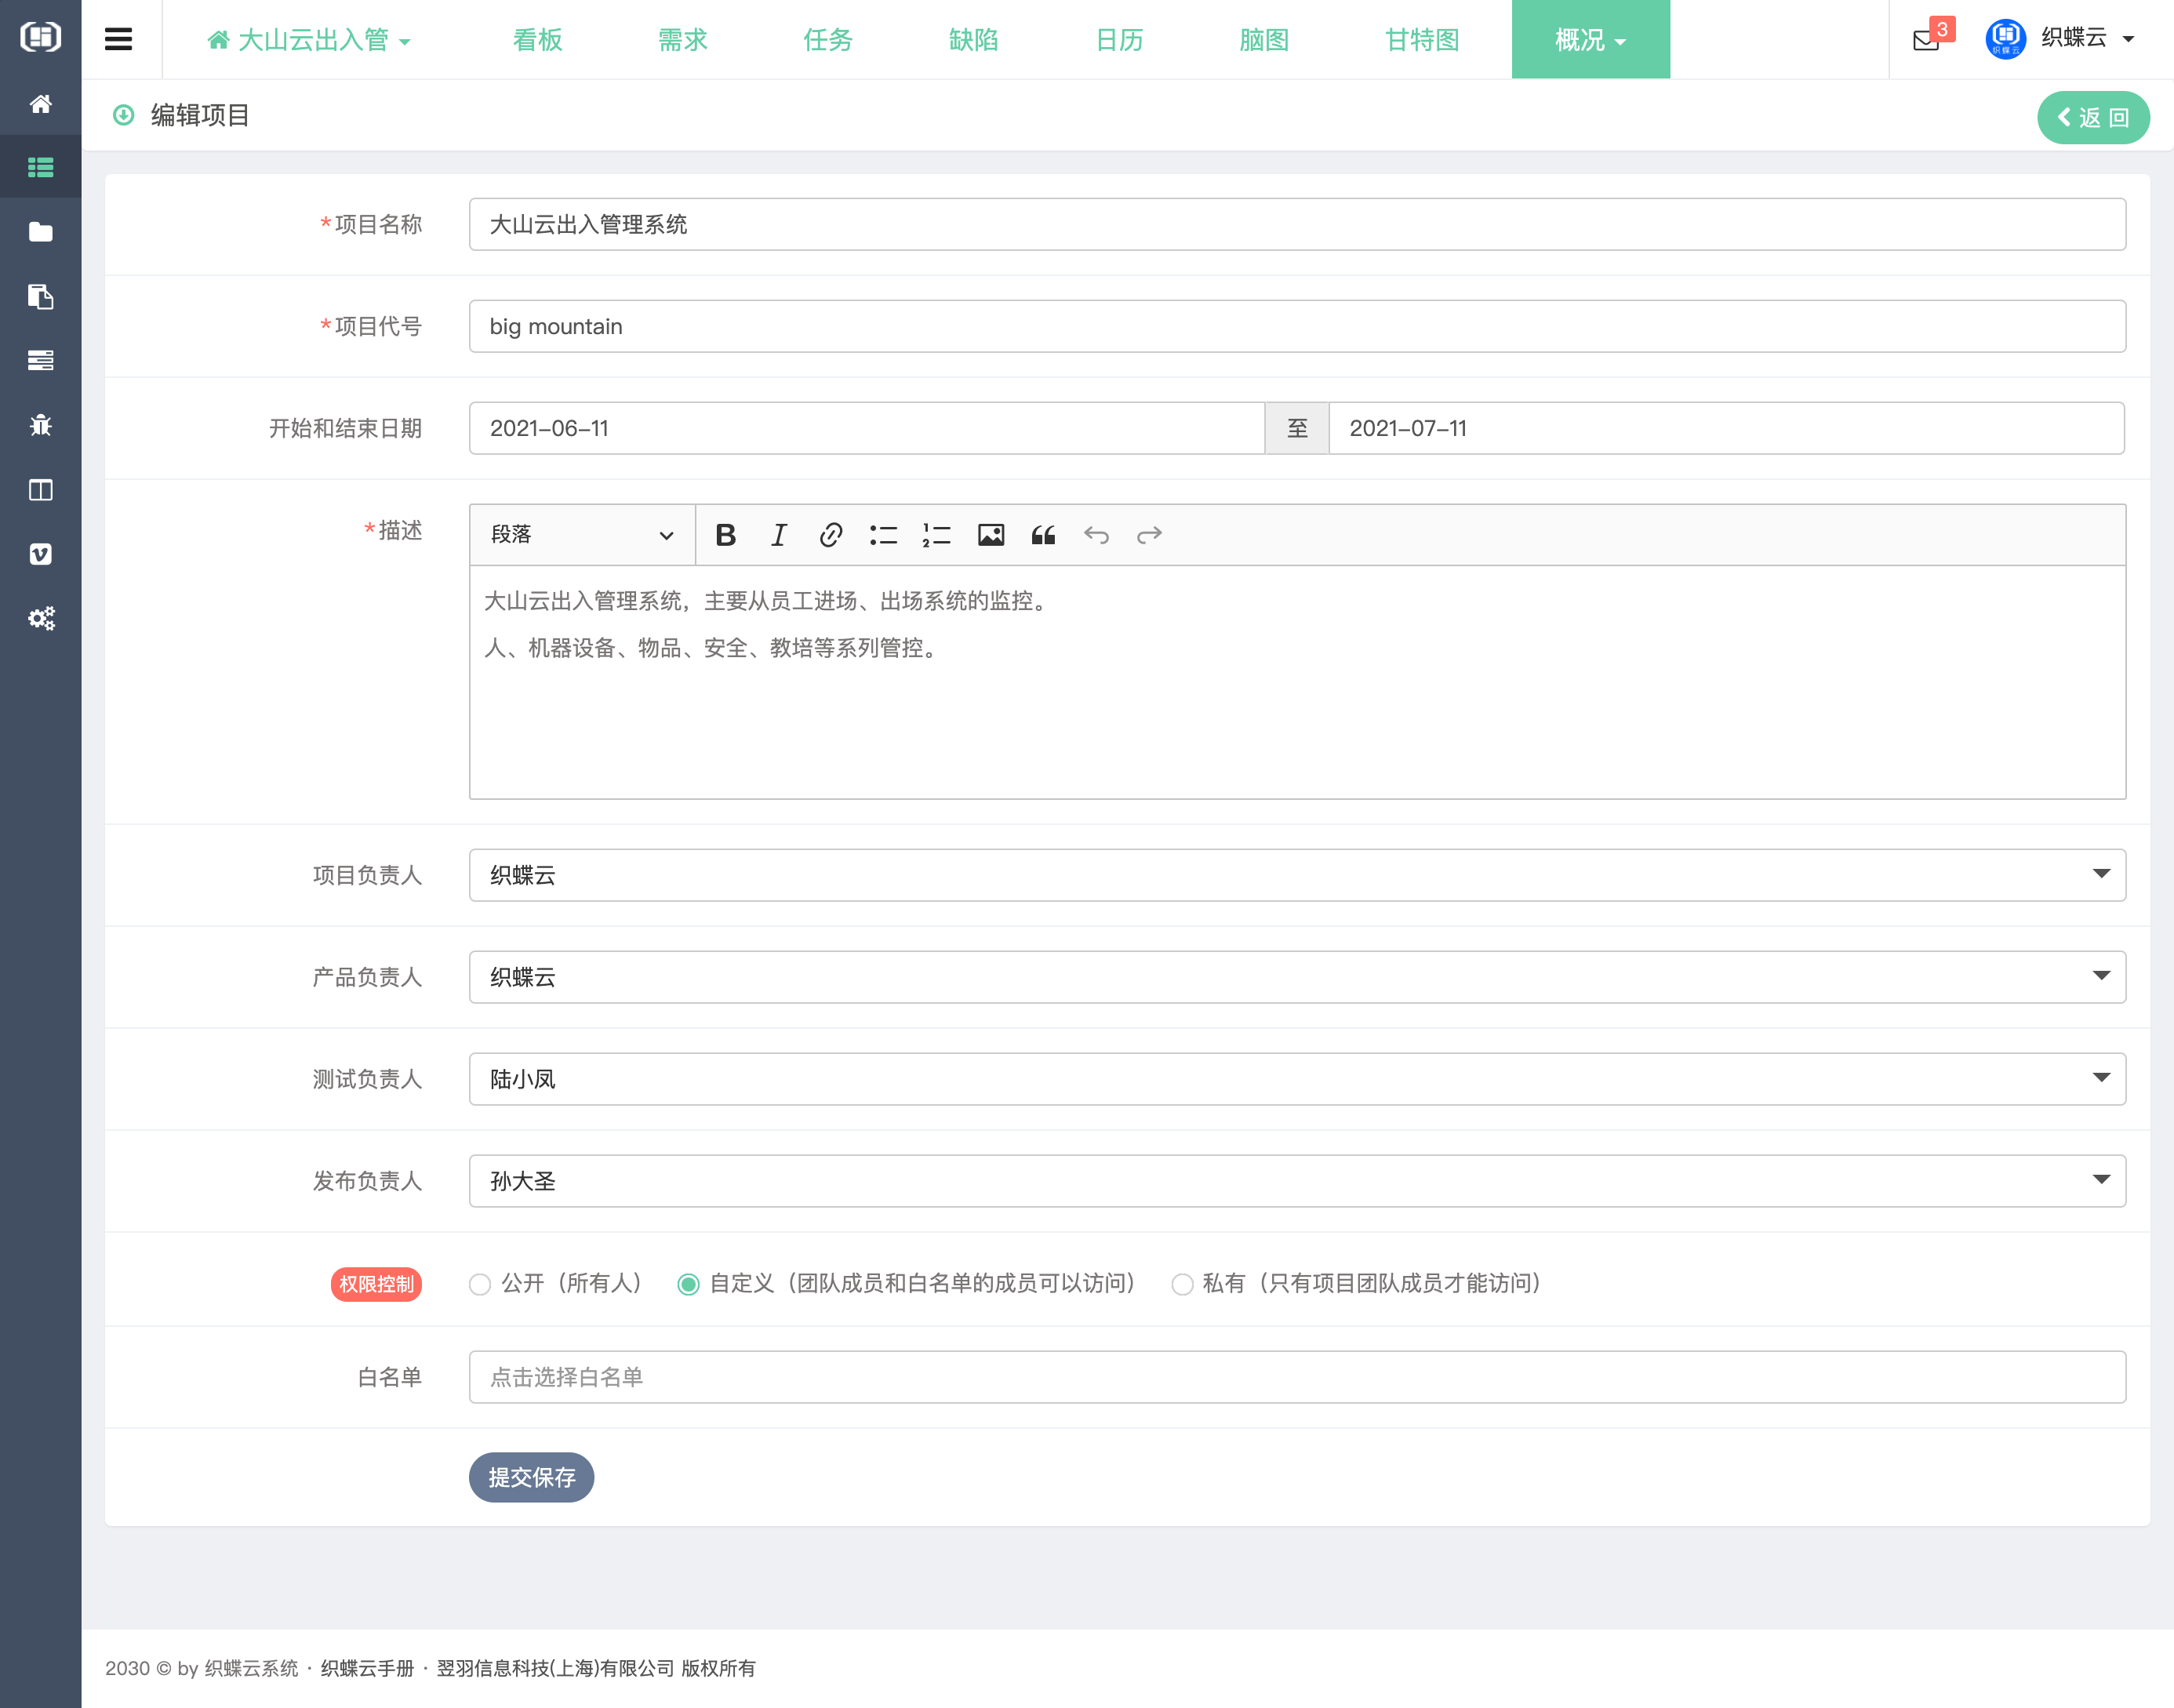Viewport: 2174px width, 1708px height.
Task: Open the mail notifications icon
Action: (x=1926, y=40)
